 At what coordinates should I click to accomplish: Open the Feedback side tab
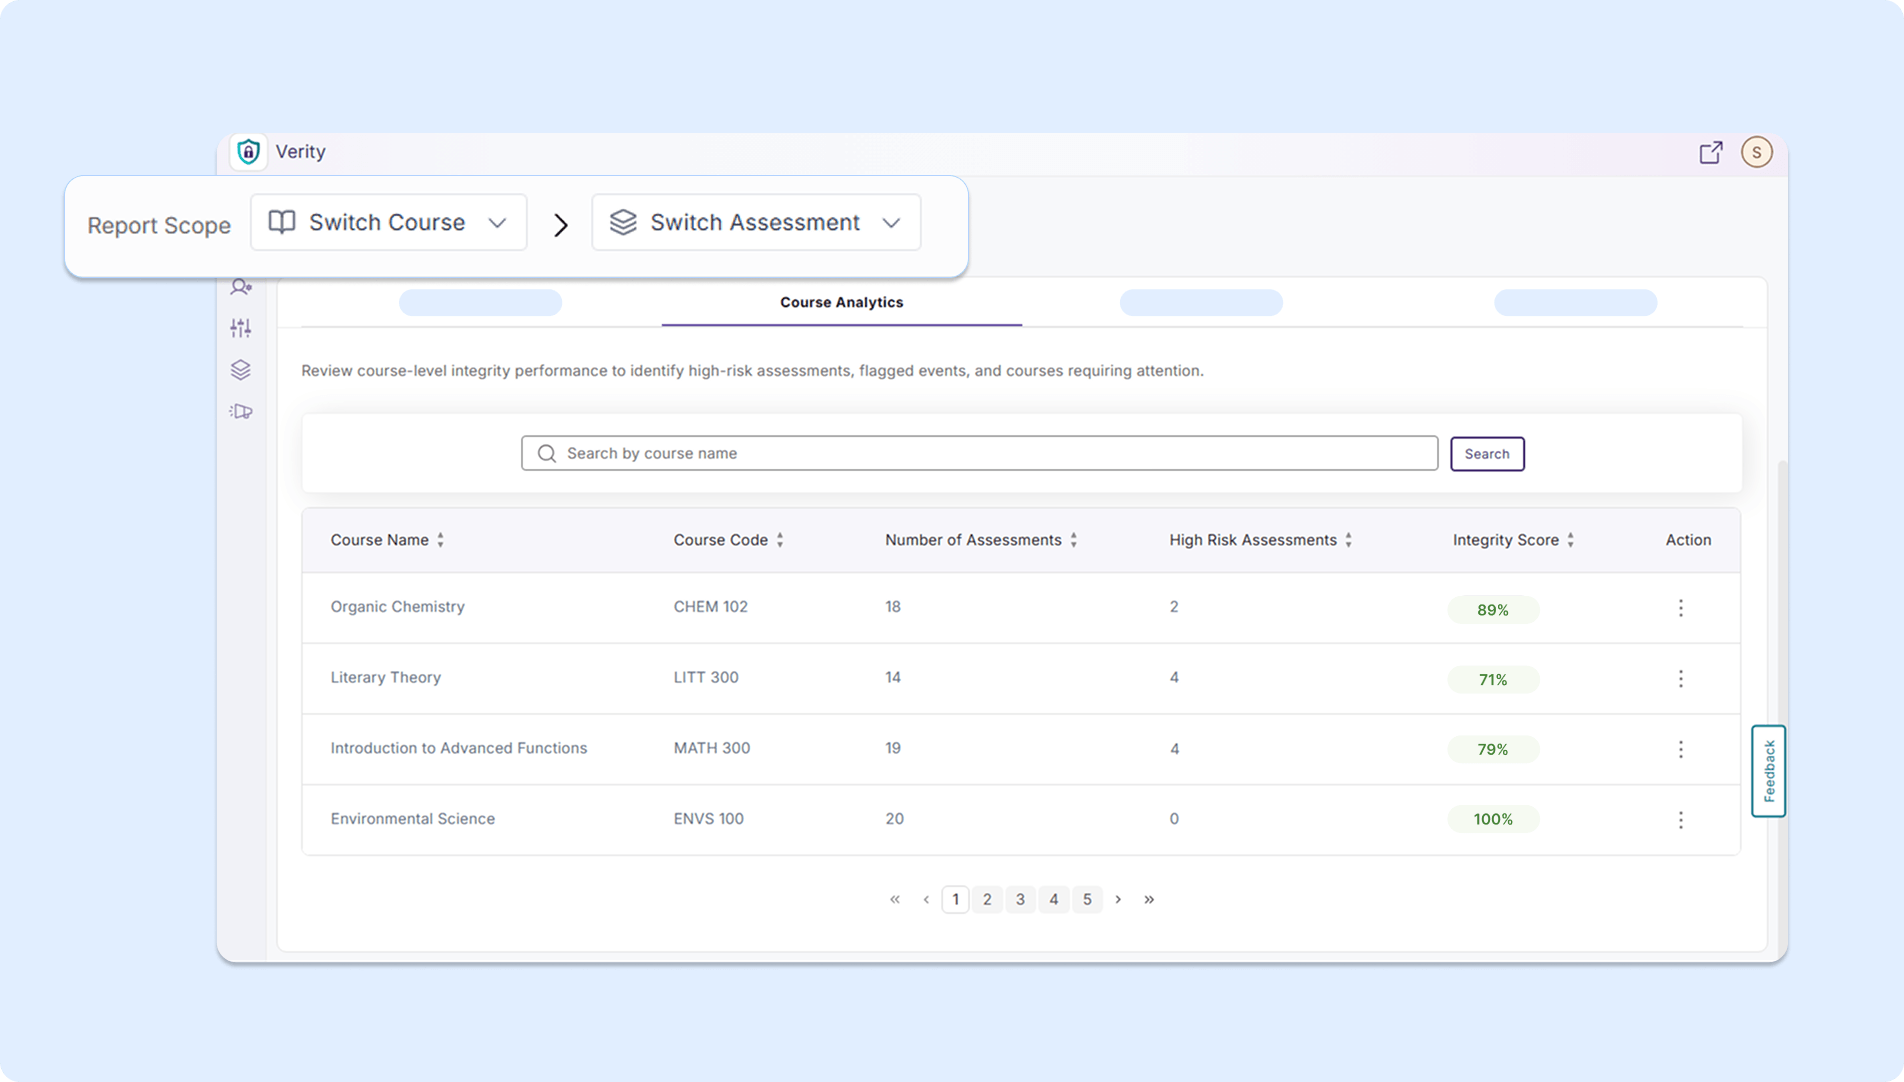pos(1768,771)
